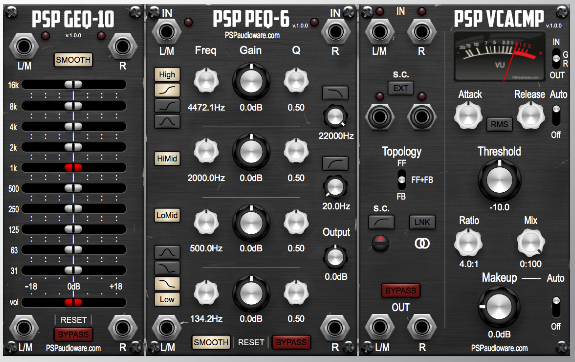
Task: Select the bell curve filter icon under High
Action: point(167,121)
